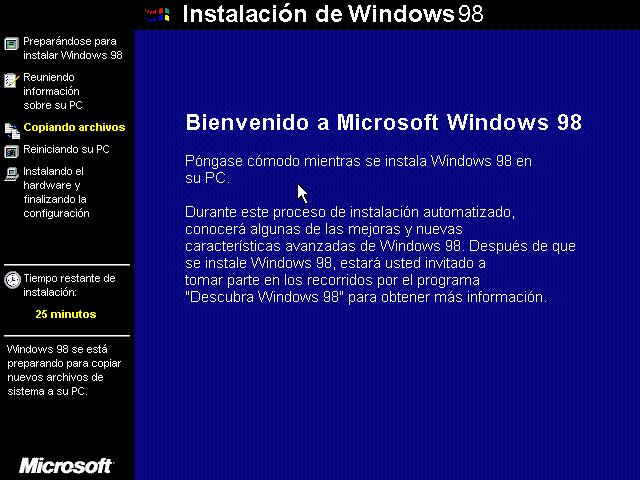Click the Tiempo restante de instalación label

tap(69, 285)
